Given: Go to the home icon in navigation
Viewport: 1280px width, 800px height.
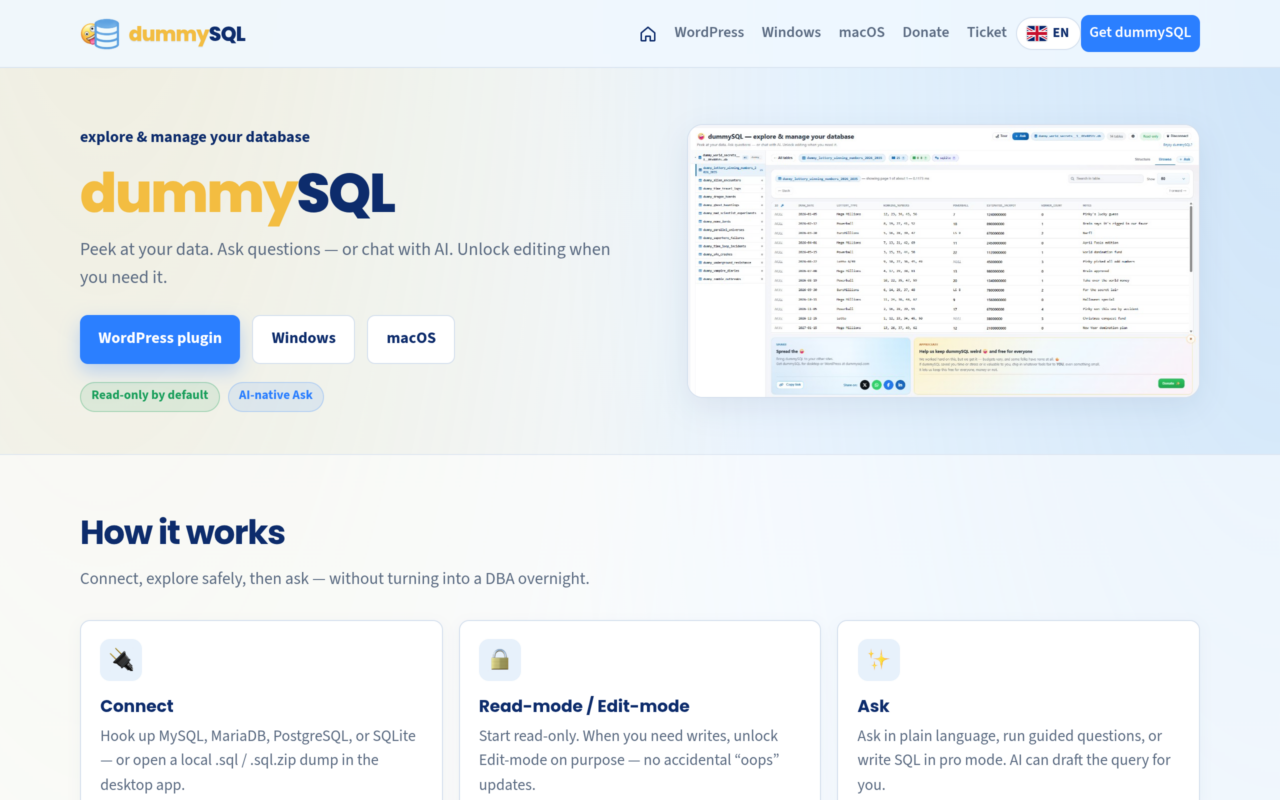Looking at the screenshot, I should [648, 33].
